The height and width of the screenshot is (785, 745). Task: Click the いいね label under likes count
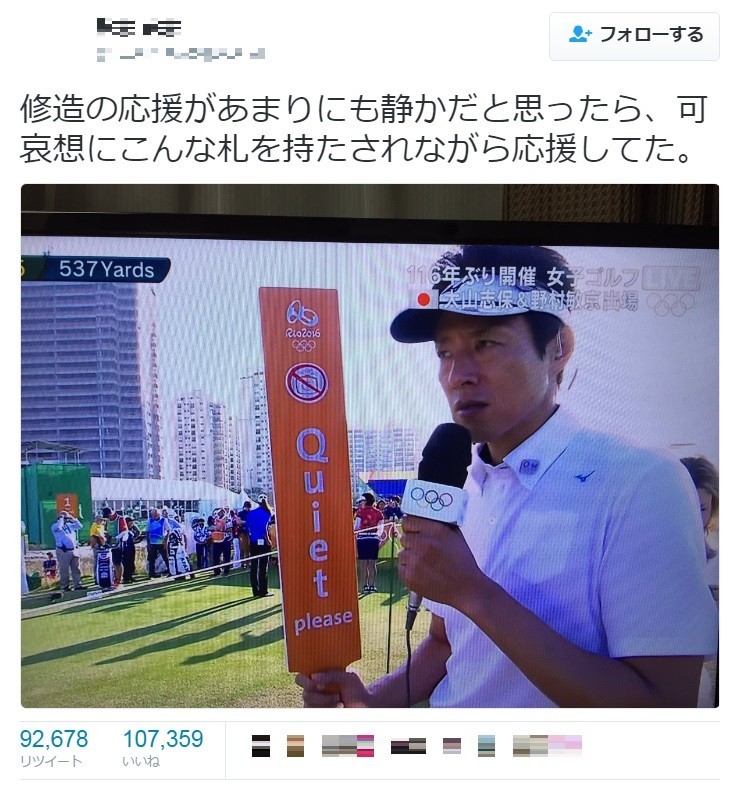pyautogui.click(x=141, y=761)
